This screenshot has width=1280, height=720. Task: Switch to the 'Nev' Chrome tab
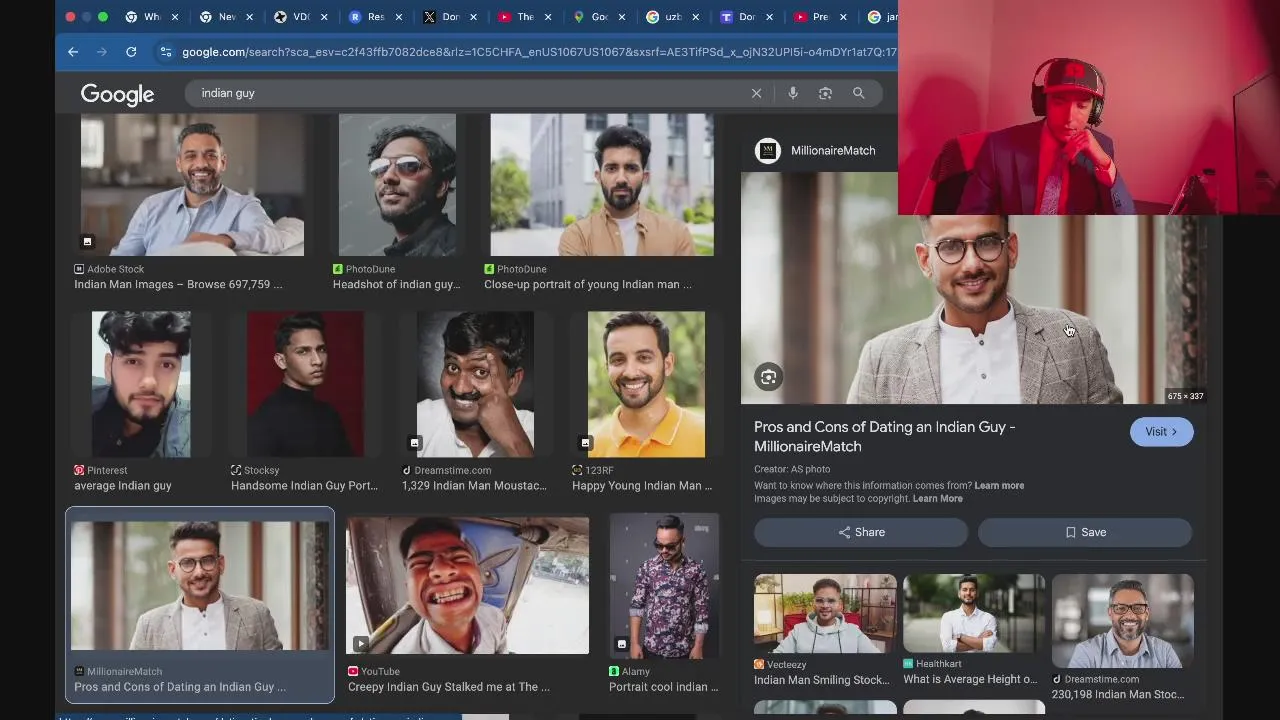[x=226, y=17]
